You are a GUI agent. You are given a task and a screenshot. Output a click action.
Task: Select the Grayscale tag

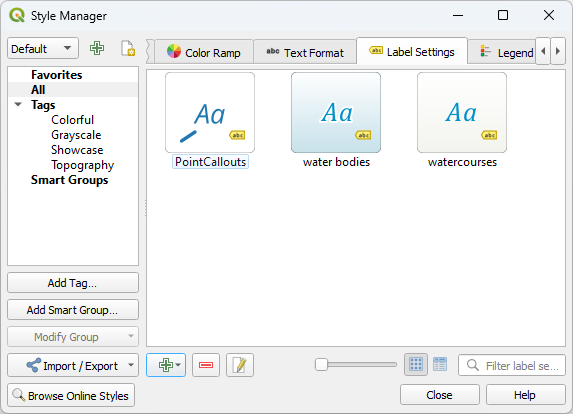click(76, 135)
